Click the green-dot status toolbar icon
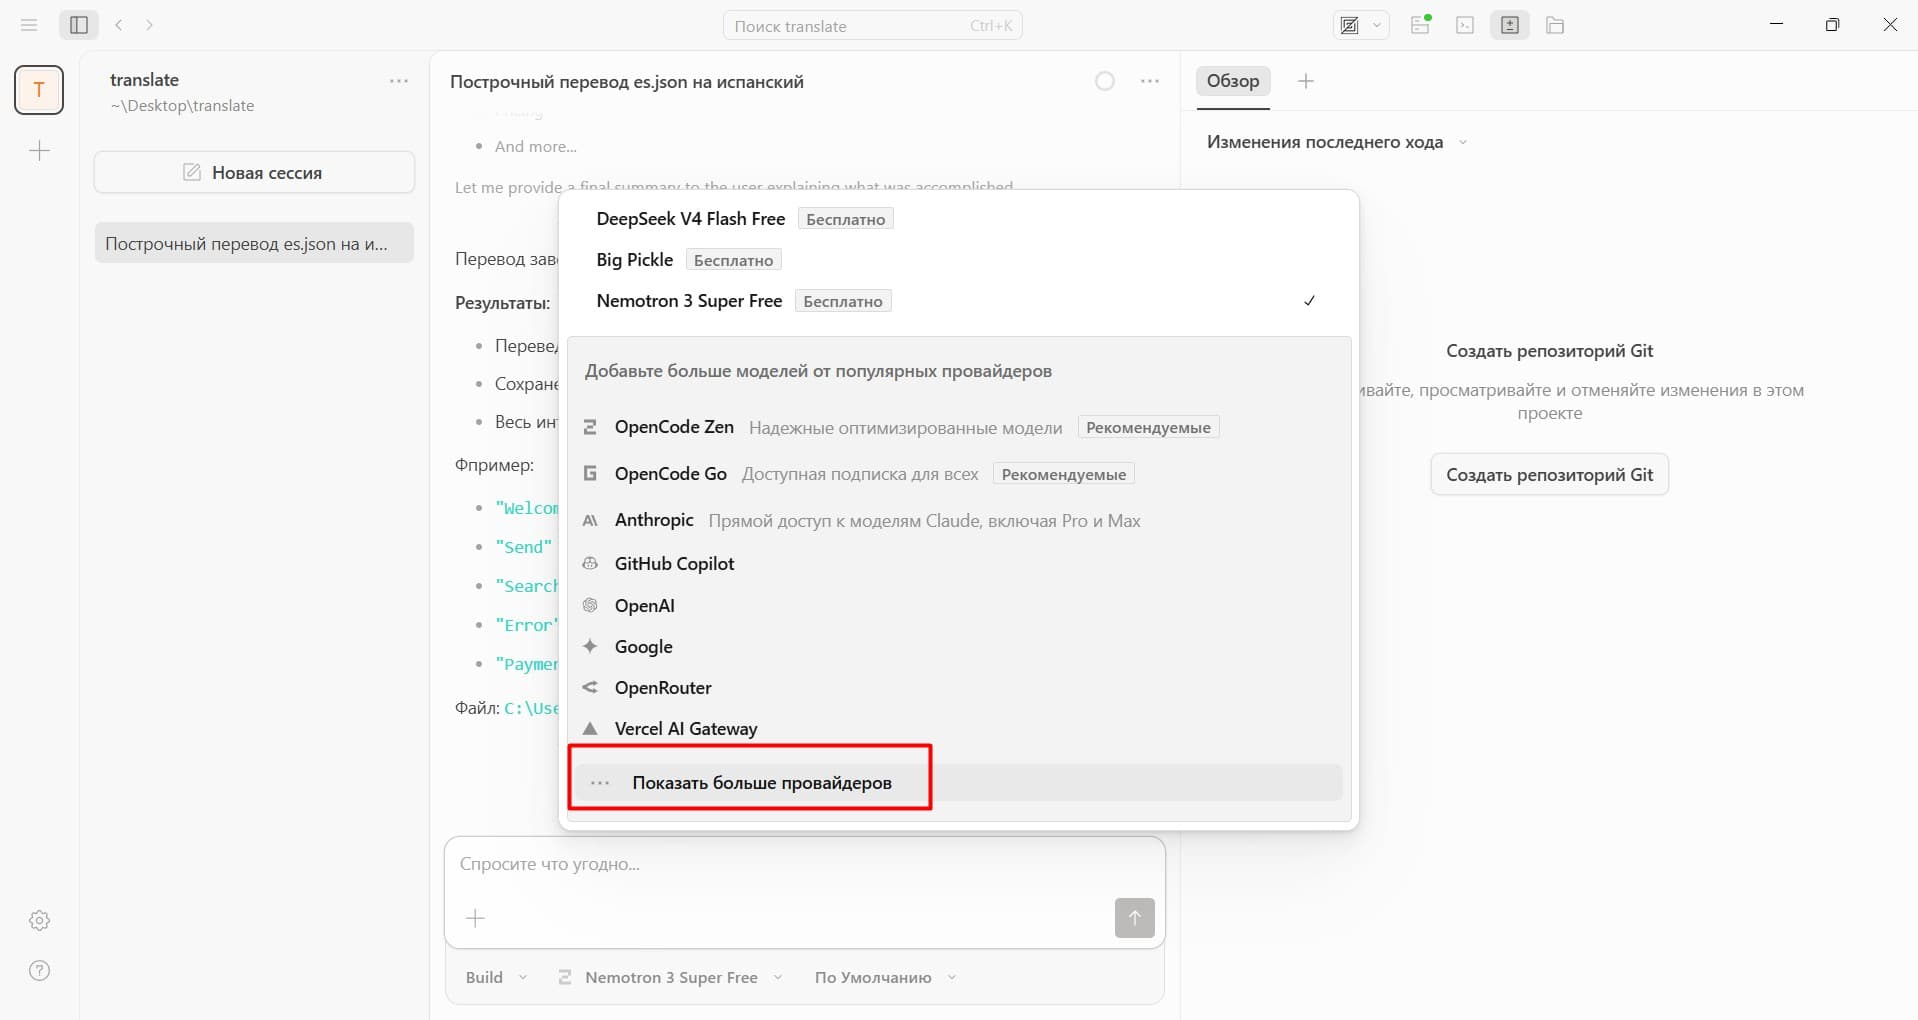The image size is (1918, 1020). coord(1421,25)
